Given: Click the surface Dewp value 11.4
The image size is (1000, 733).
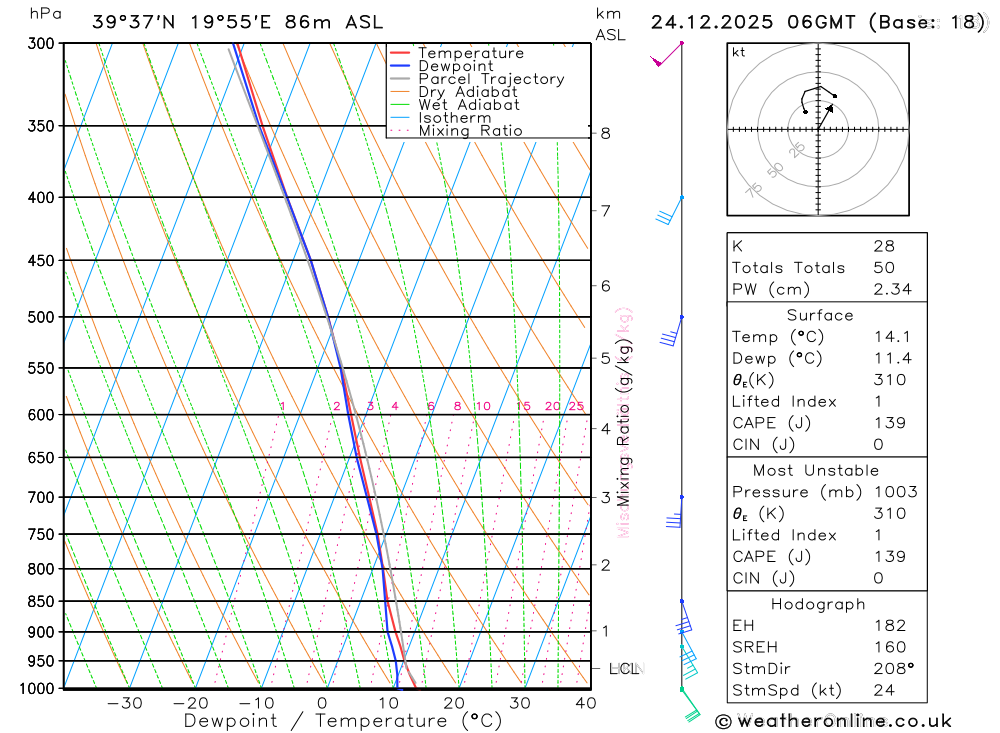Looking at the screenshot, I should tap(892, 359).
